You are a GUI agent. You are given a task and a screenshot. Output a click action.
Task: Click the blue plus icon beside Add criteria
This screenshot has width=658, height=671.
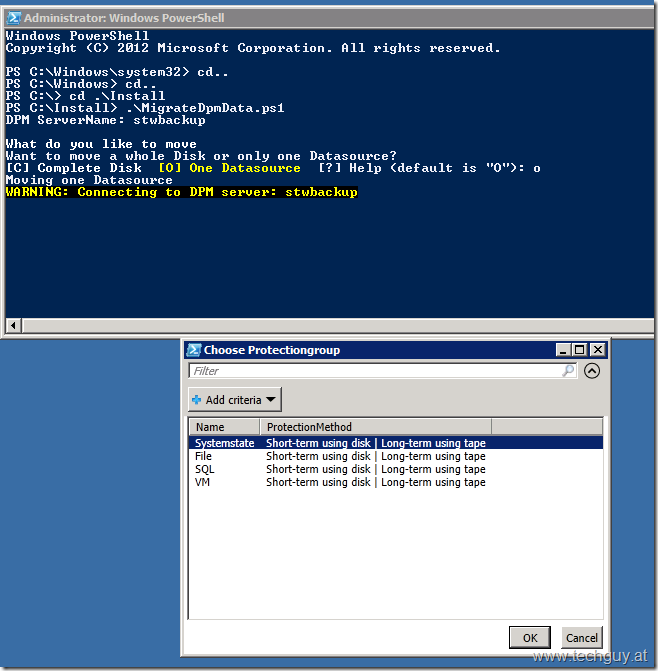196,400
